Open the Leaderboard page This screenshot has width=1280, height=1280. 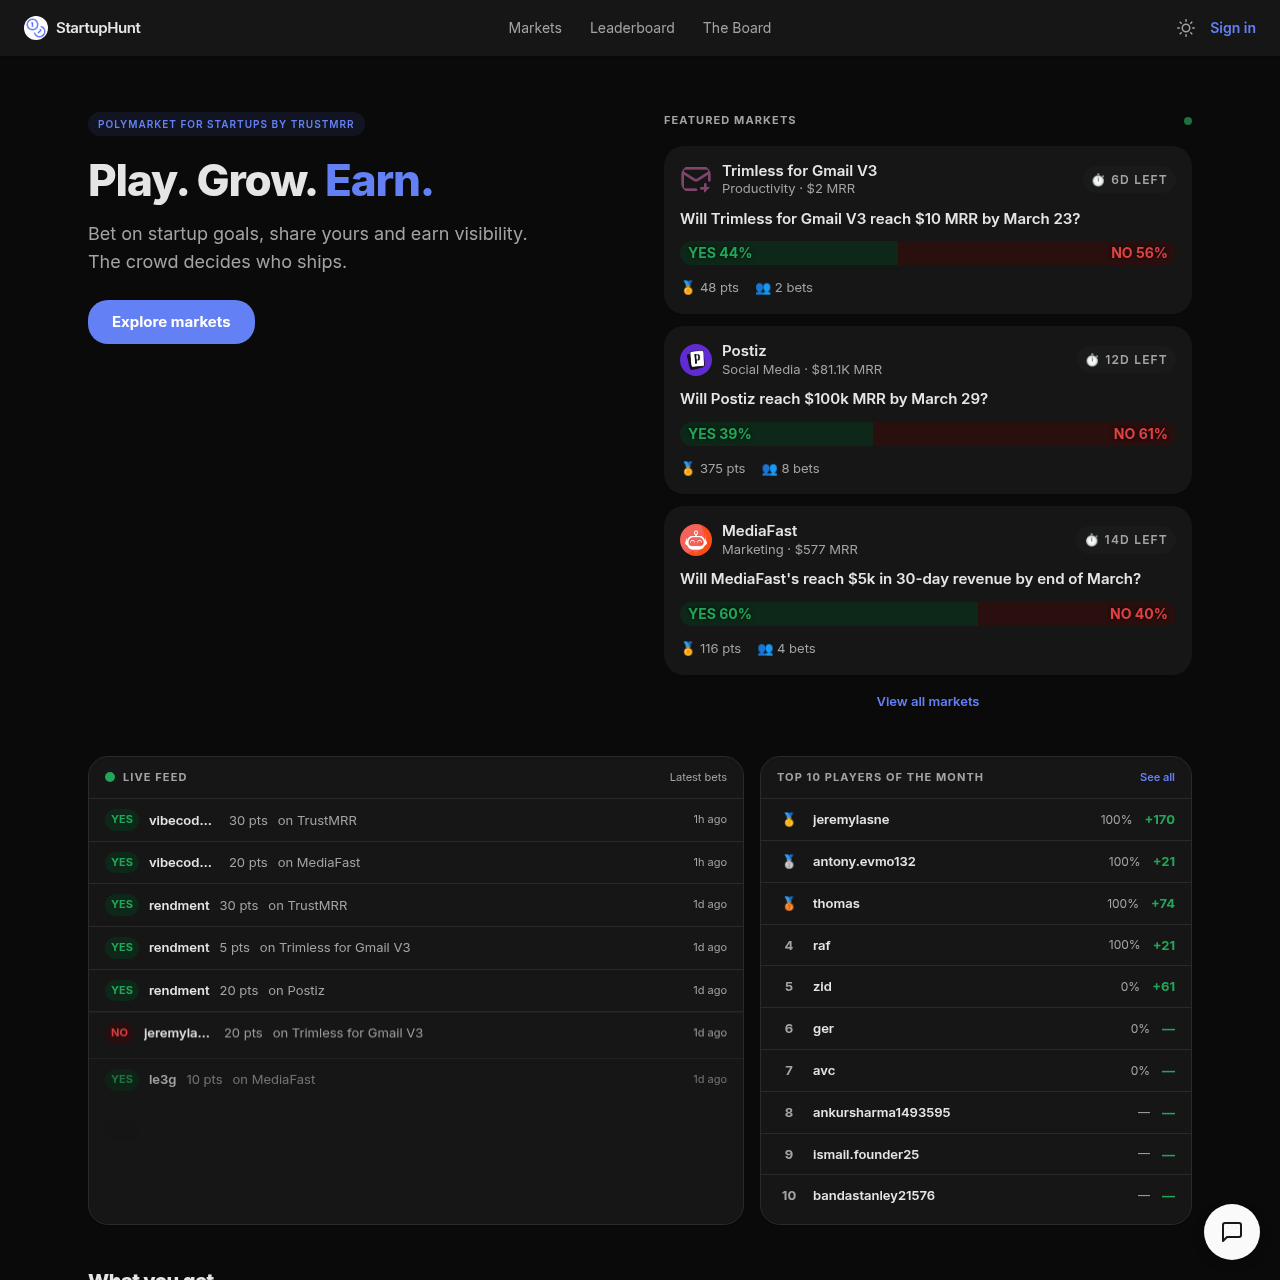point(632,28)
